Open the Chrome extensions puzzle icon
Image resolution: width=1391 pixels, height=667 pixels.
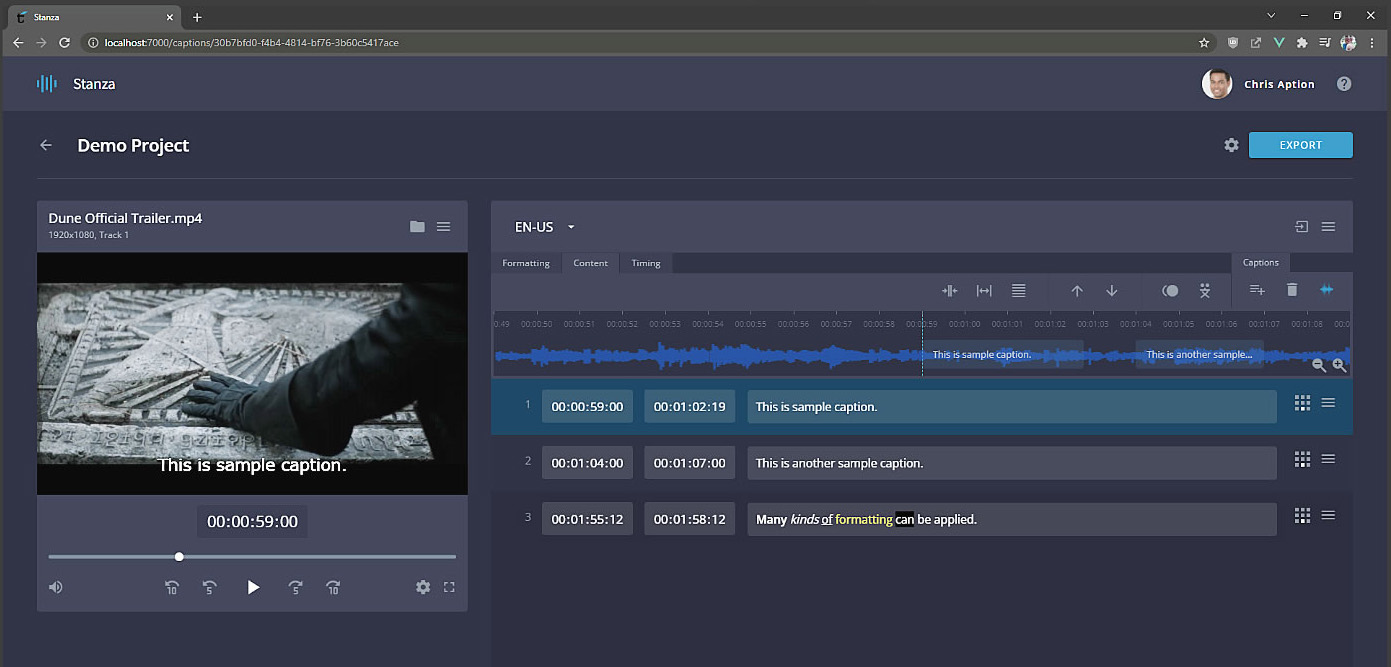(1301, 43)
